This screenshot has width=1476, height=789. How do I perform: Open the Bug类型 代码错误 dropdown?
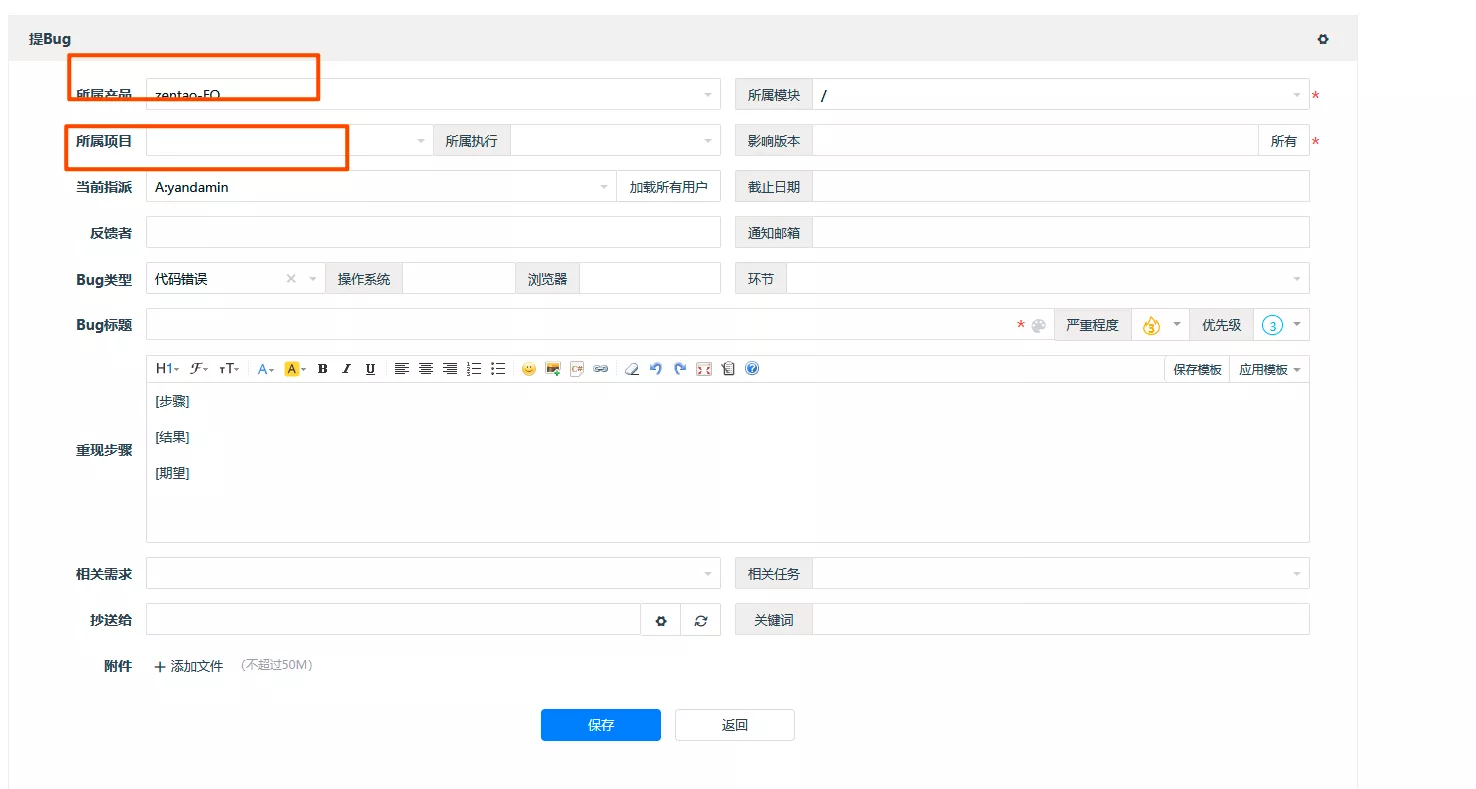pyautogui.click(x=236, y=279)
